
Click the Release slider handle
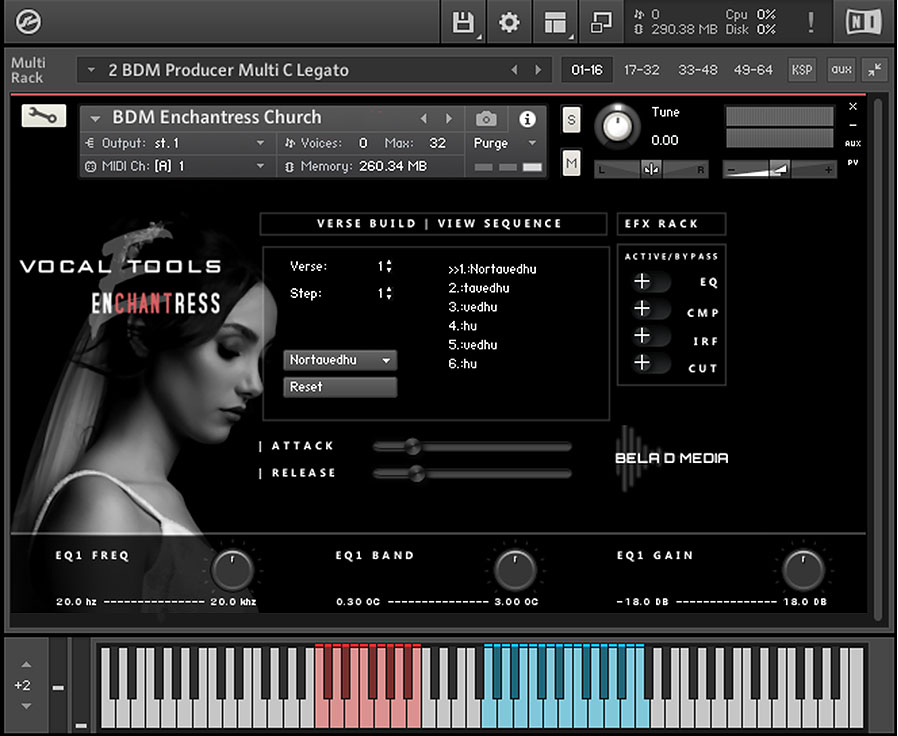click(x=416, y=474)
